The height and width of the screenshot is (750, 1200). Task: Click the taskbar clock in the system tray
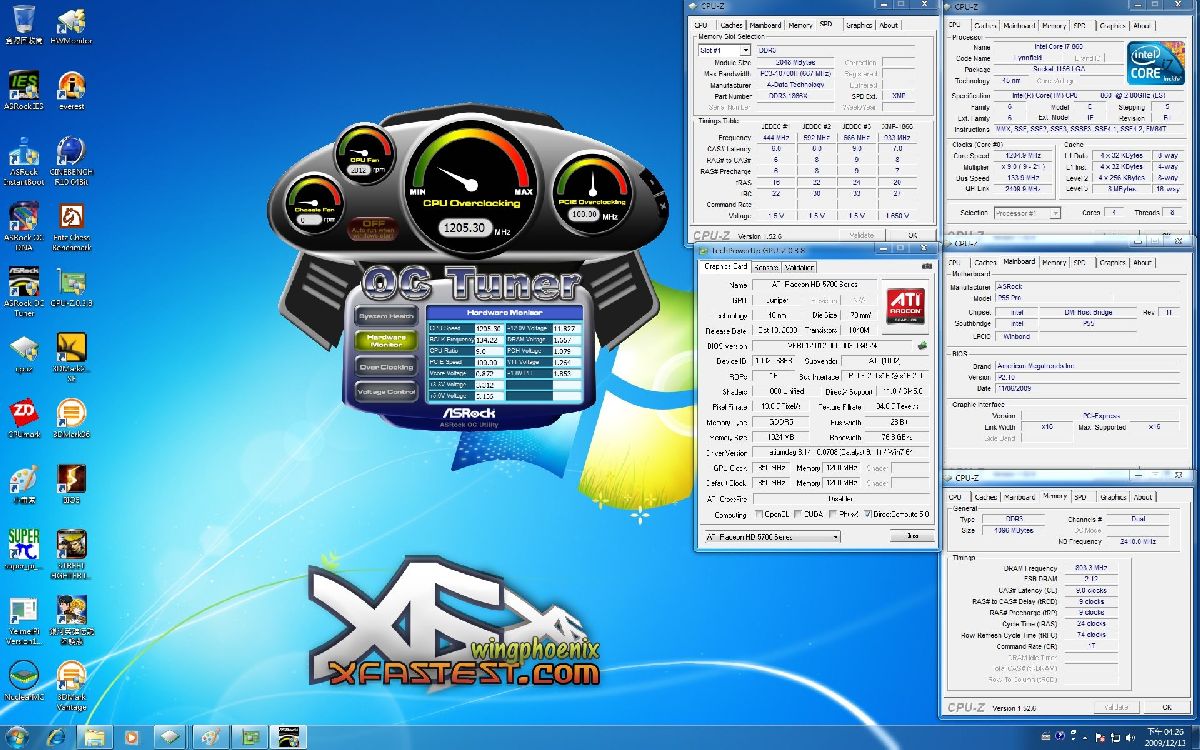point(1166,737)
